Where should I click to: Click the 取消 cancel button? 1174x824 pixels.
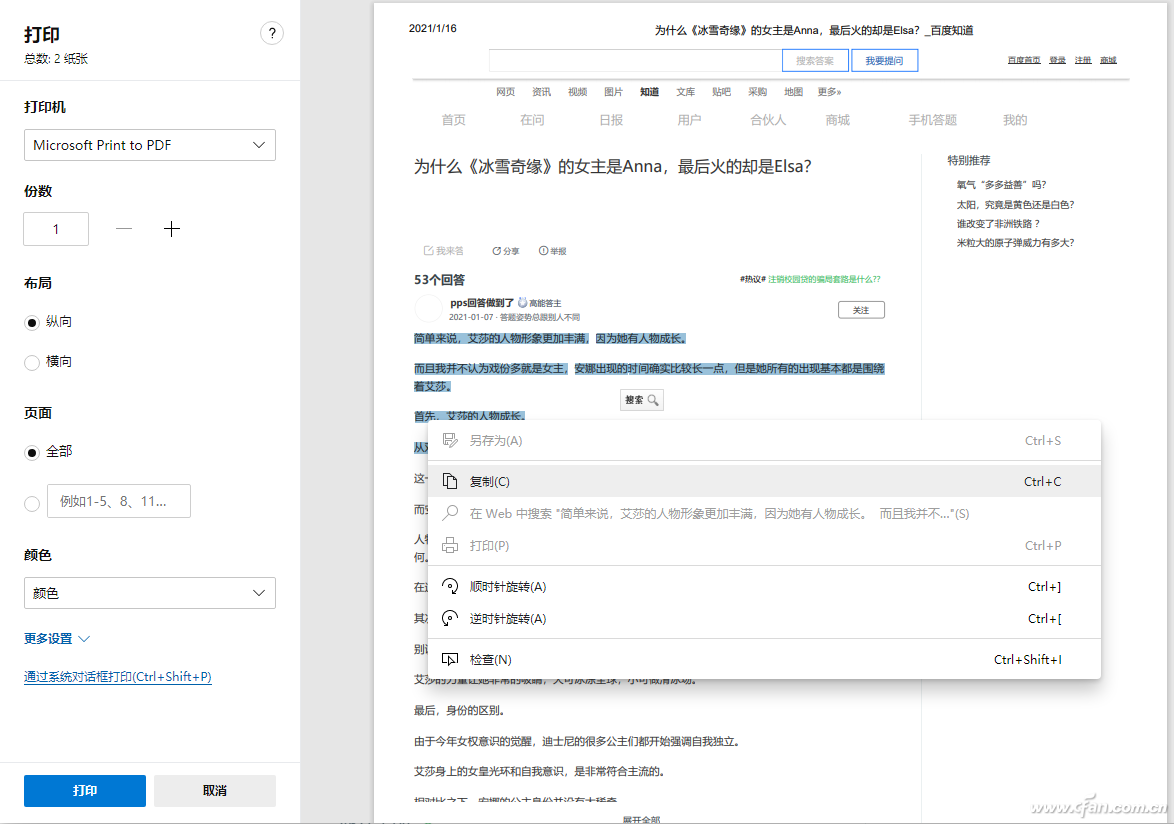tap(215, 790)
